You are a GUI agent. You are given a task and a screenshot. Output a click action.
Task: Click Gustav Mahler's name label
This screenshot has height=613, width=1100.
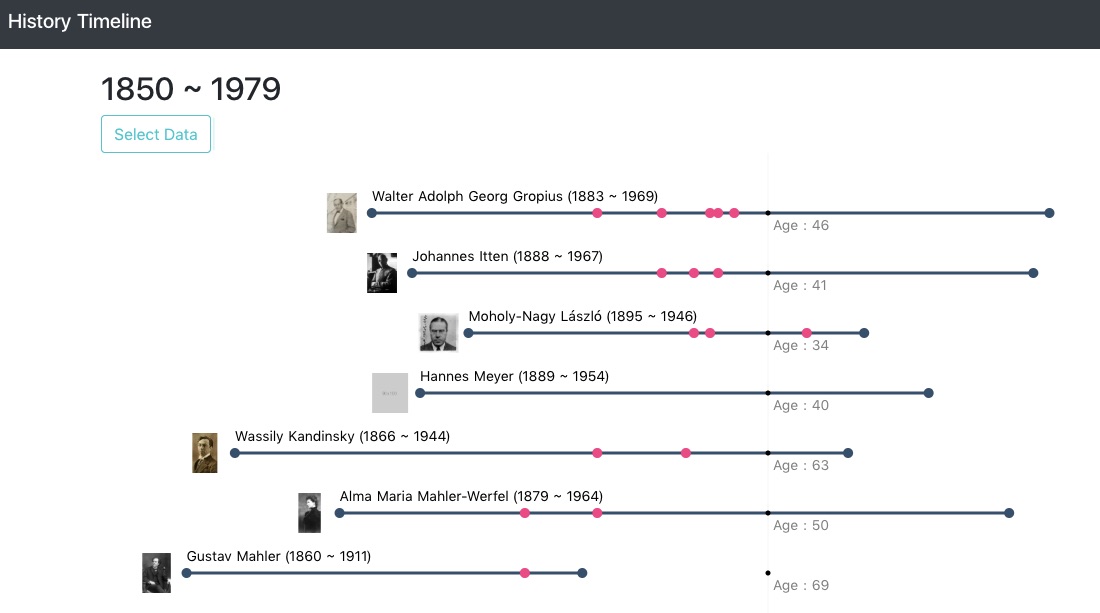tap(279, 556)
